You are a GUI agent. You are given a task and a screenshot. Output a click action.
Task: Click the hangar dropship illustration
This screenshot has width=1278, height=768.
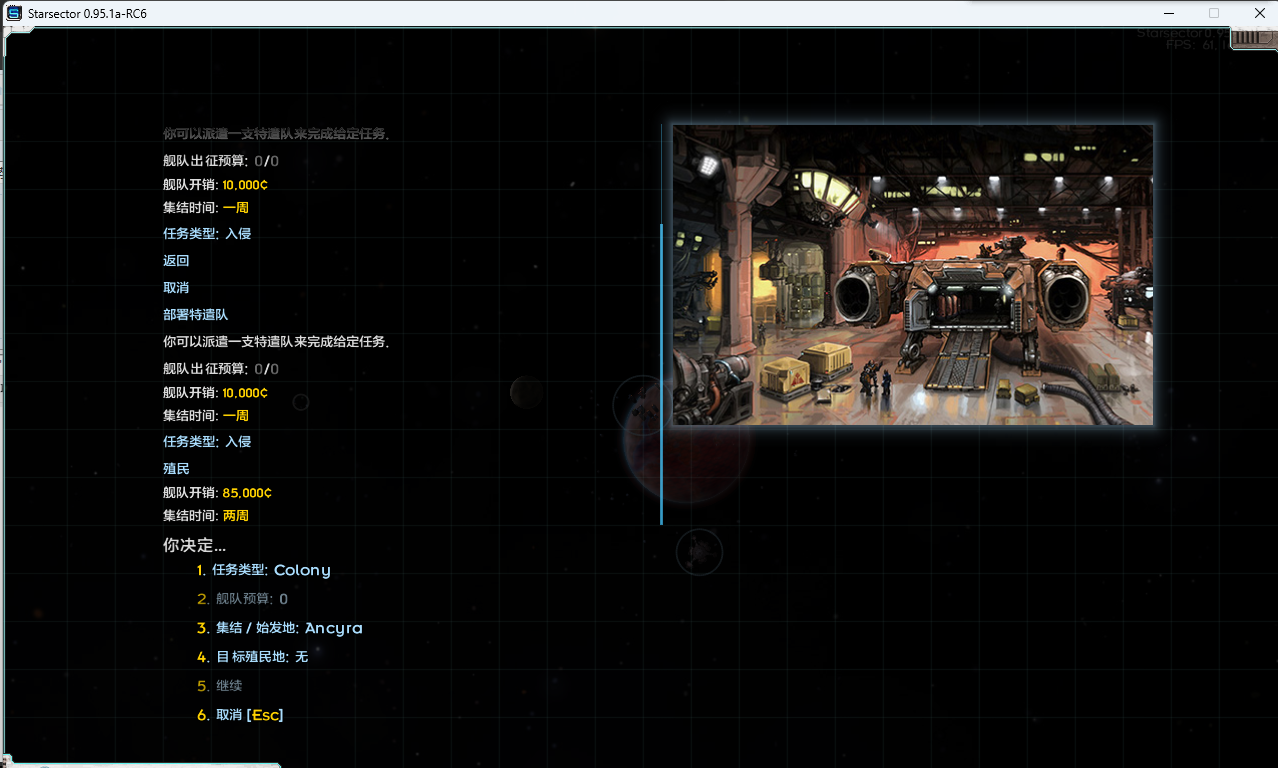pyautogui.click(x=912, y=275)
